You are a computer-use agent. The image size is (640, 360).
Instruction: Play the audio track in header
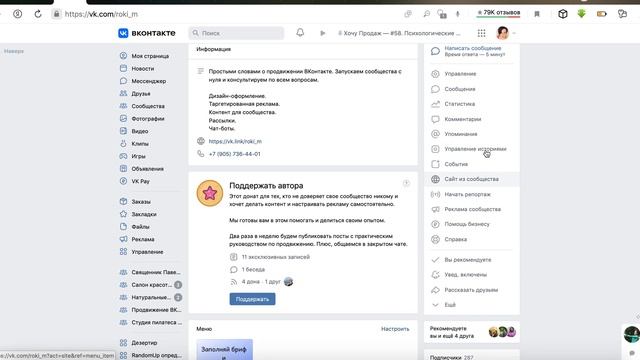tap(322, 33)
